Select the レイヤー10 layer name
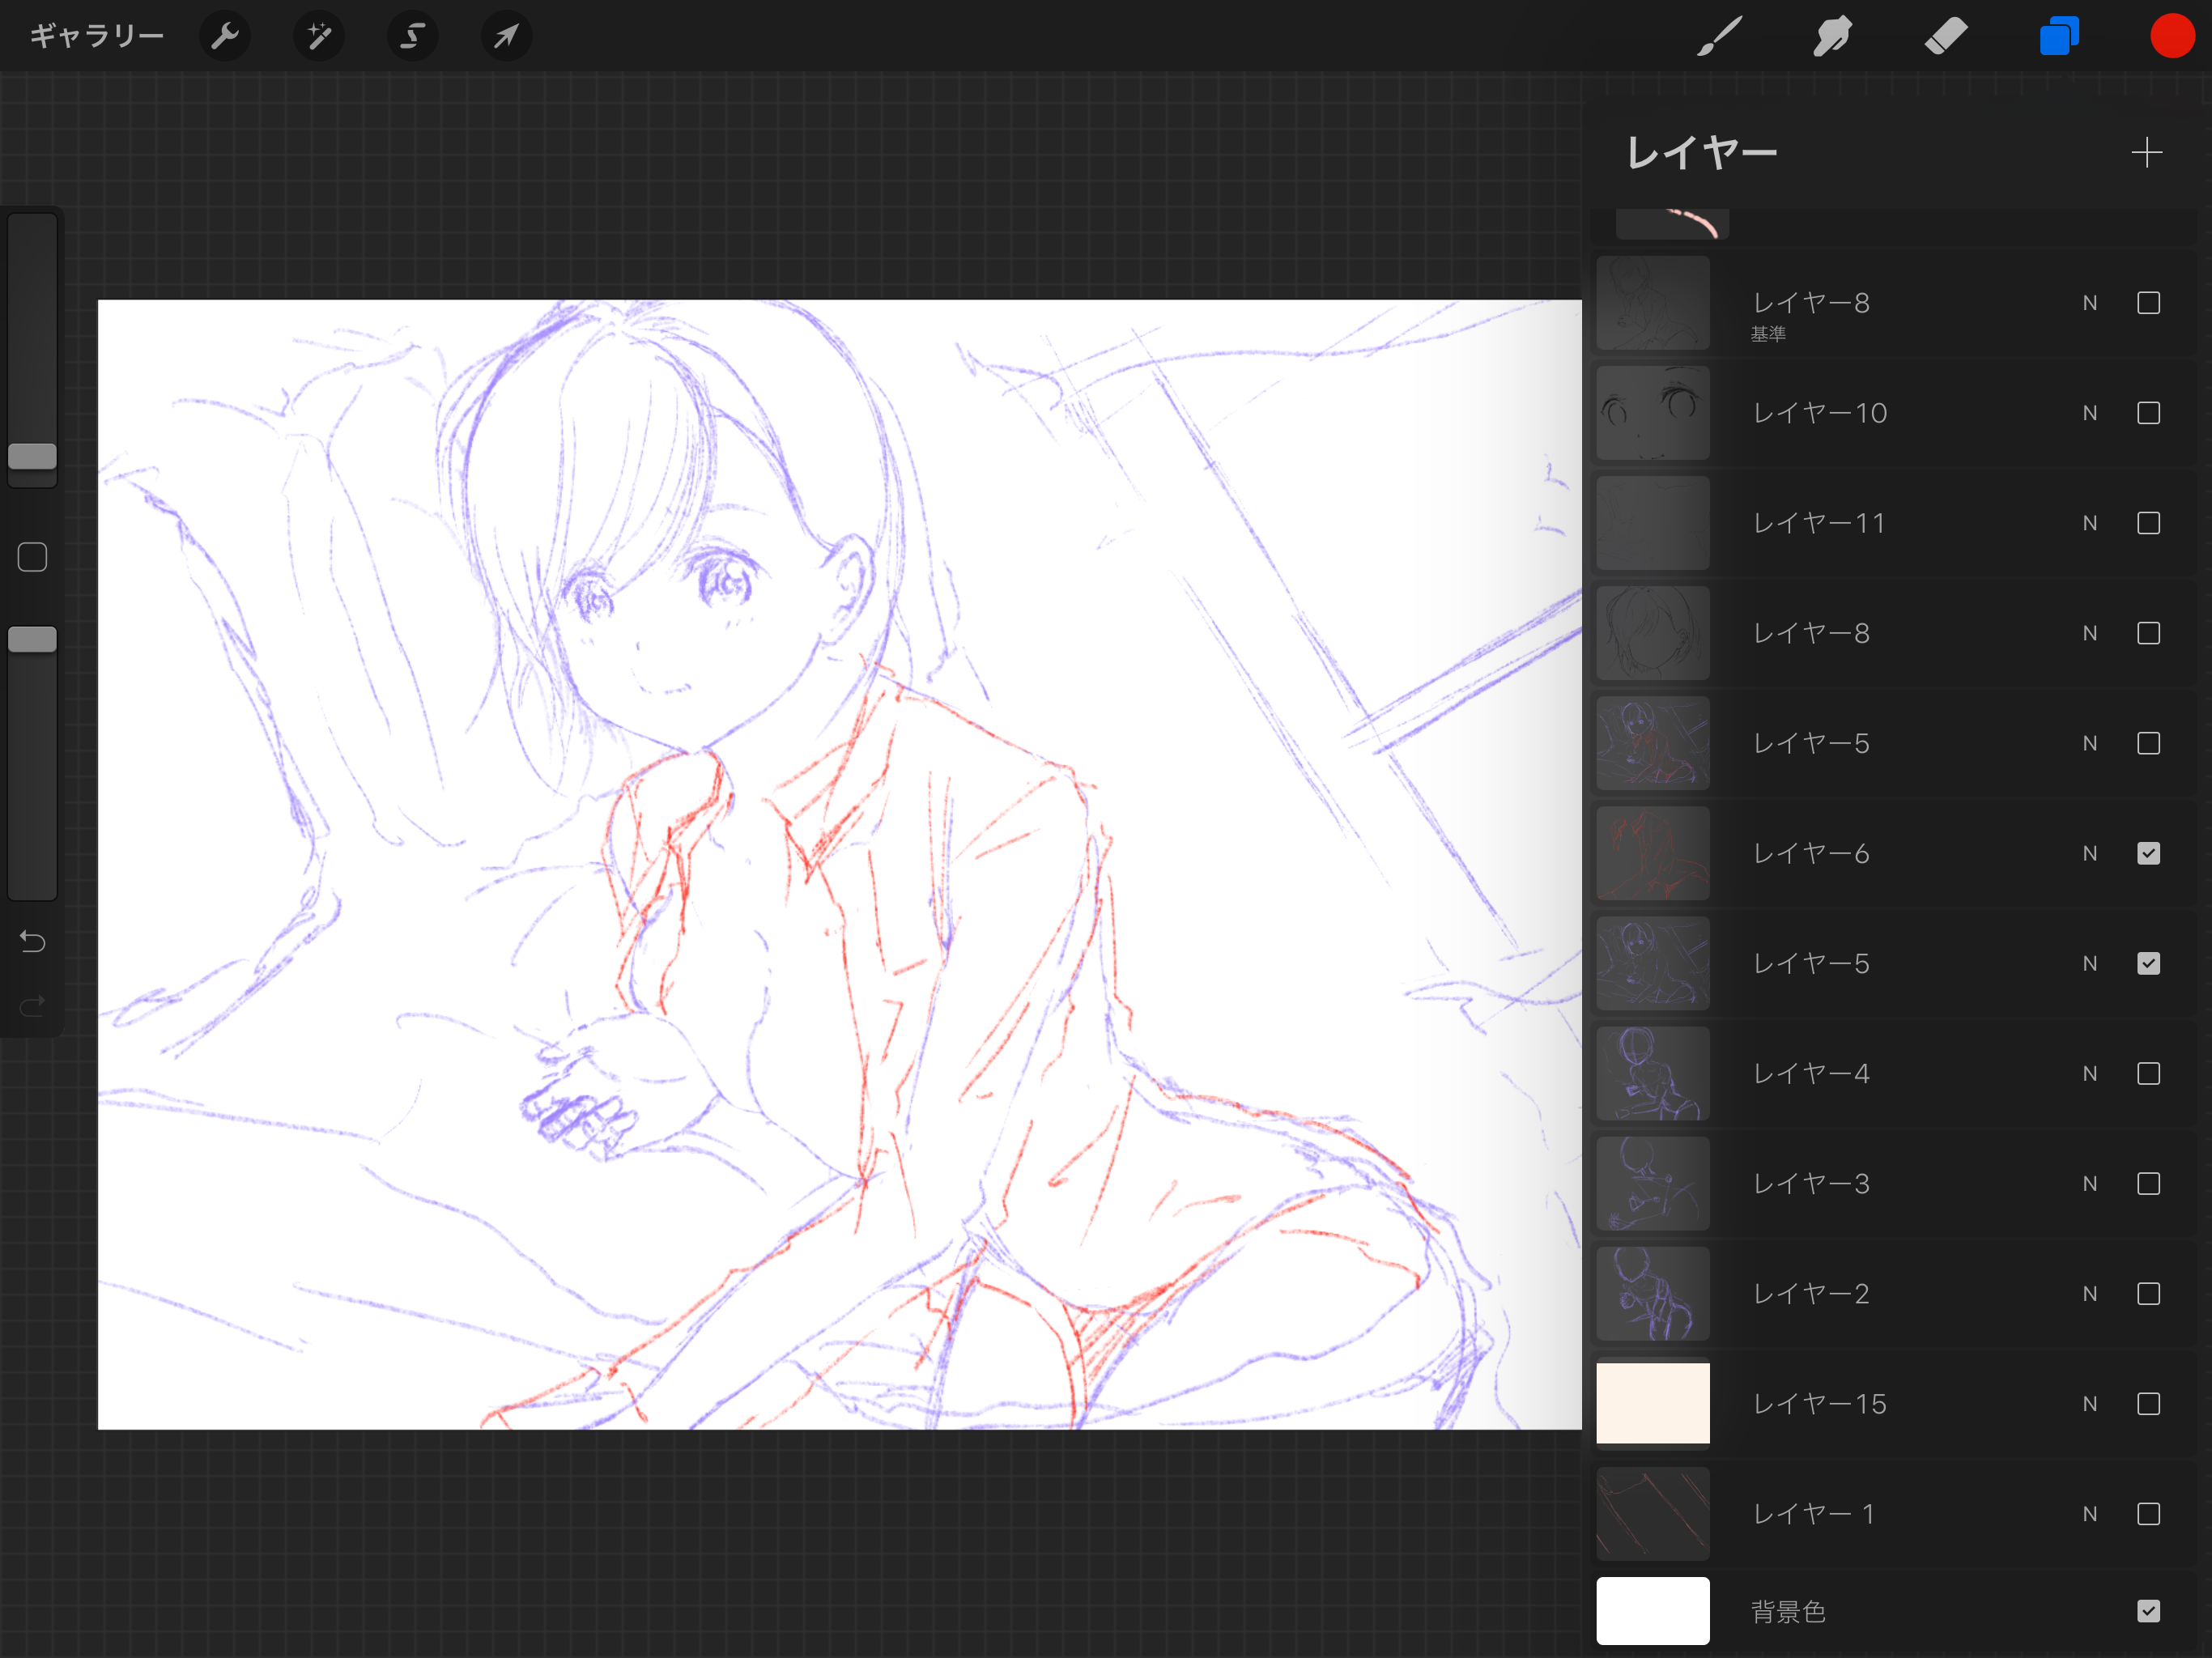2212x1658 pixels. (x=1820, y=413)
